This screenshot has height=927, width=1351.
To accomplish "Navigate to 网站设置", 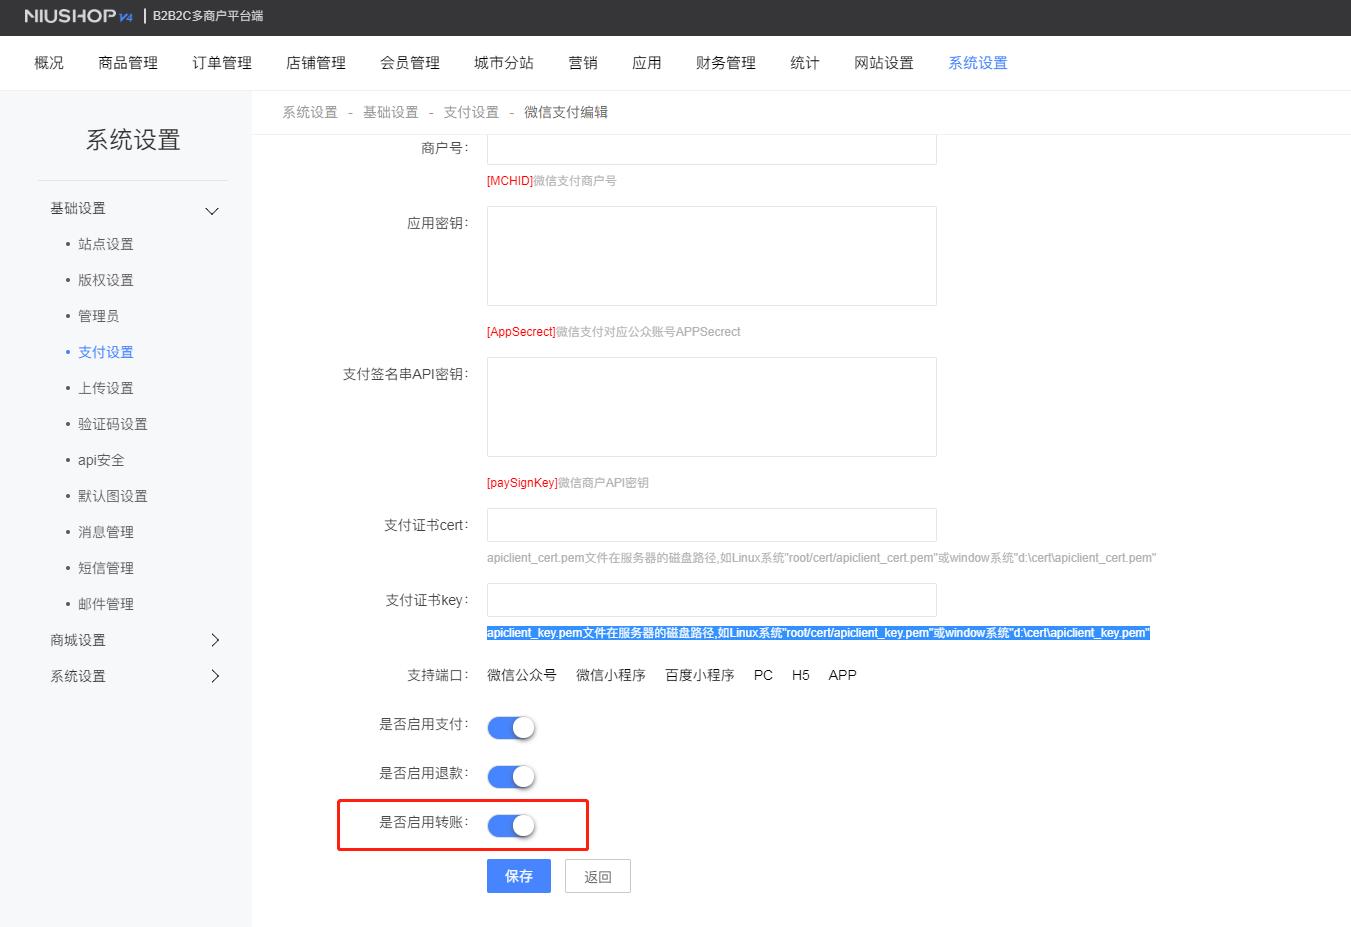I will point(883,62).
